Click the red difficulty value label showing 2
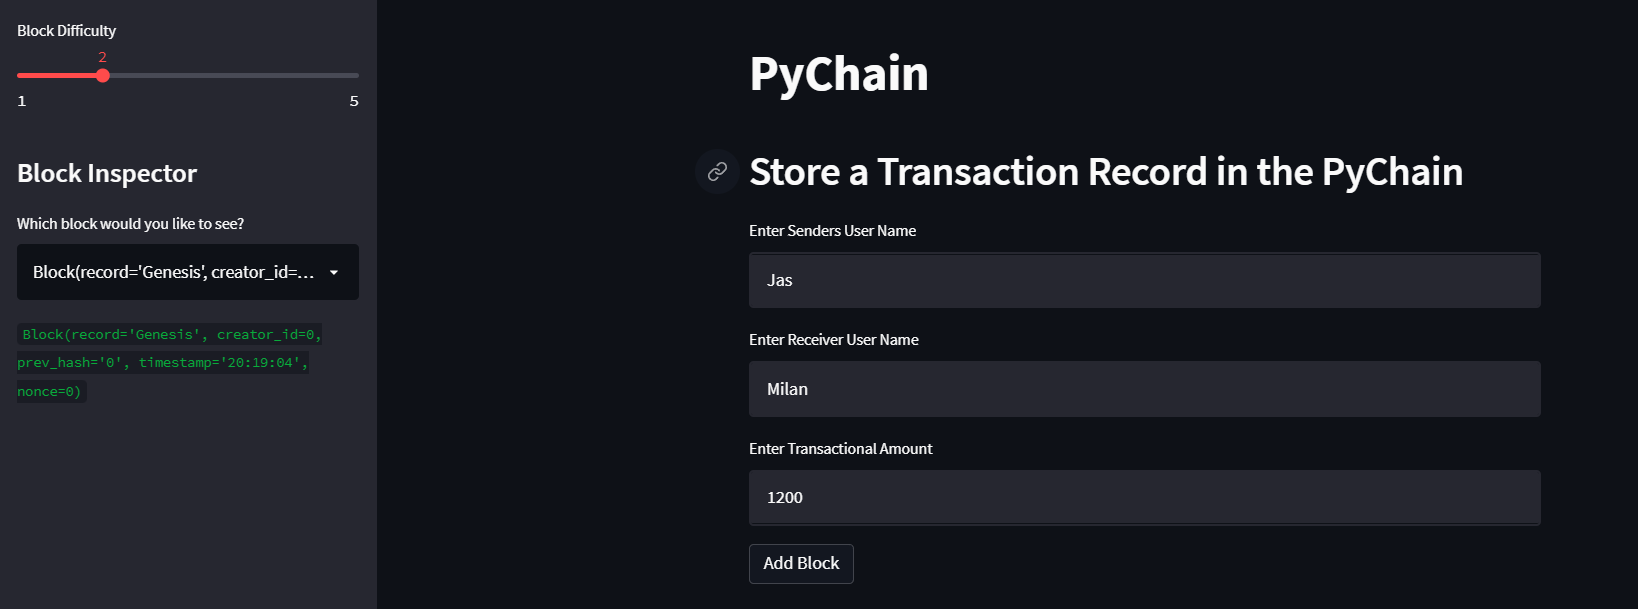 (x=101, y=58)
